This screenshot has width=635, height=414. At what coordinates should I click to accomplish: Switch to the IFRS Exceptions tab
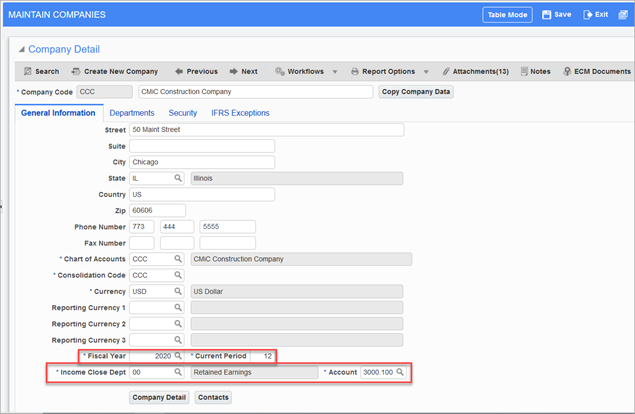coord(240,113)
